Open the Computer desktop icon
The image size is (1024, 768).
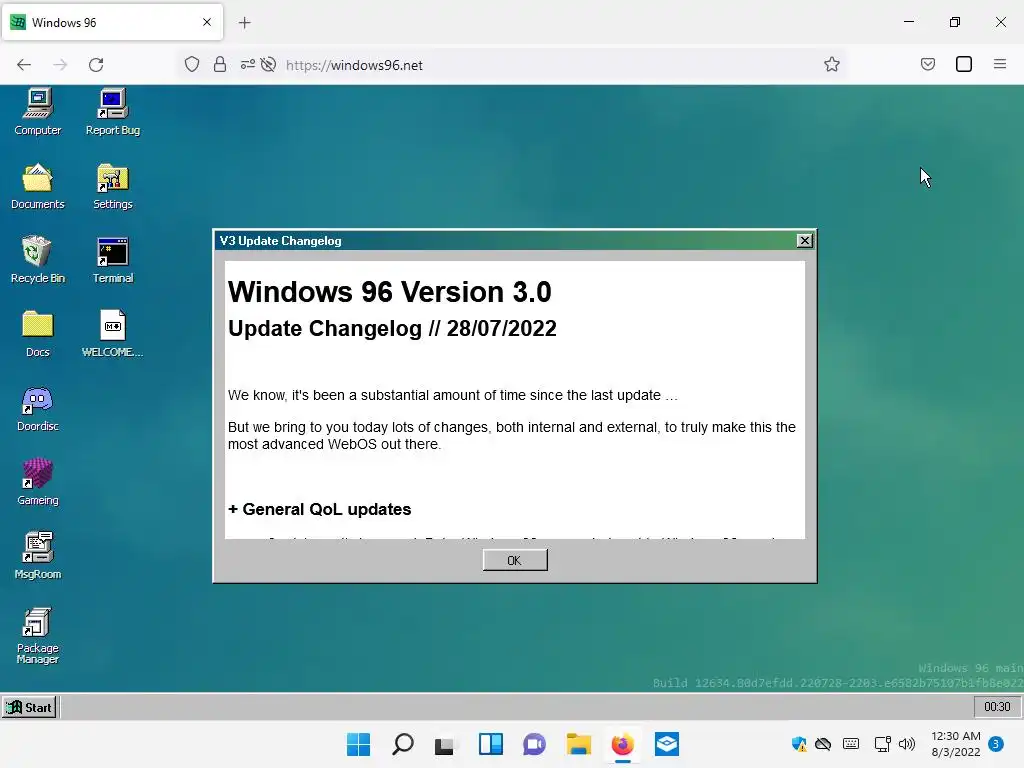[38, 112]
